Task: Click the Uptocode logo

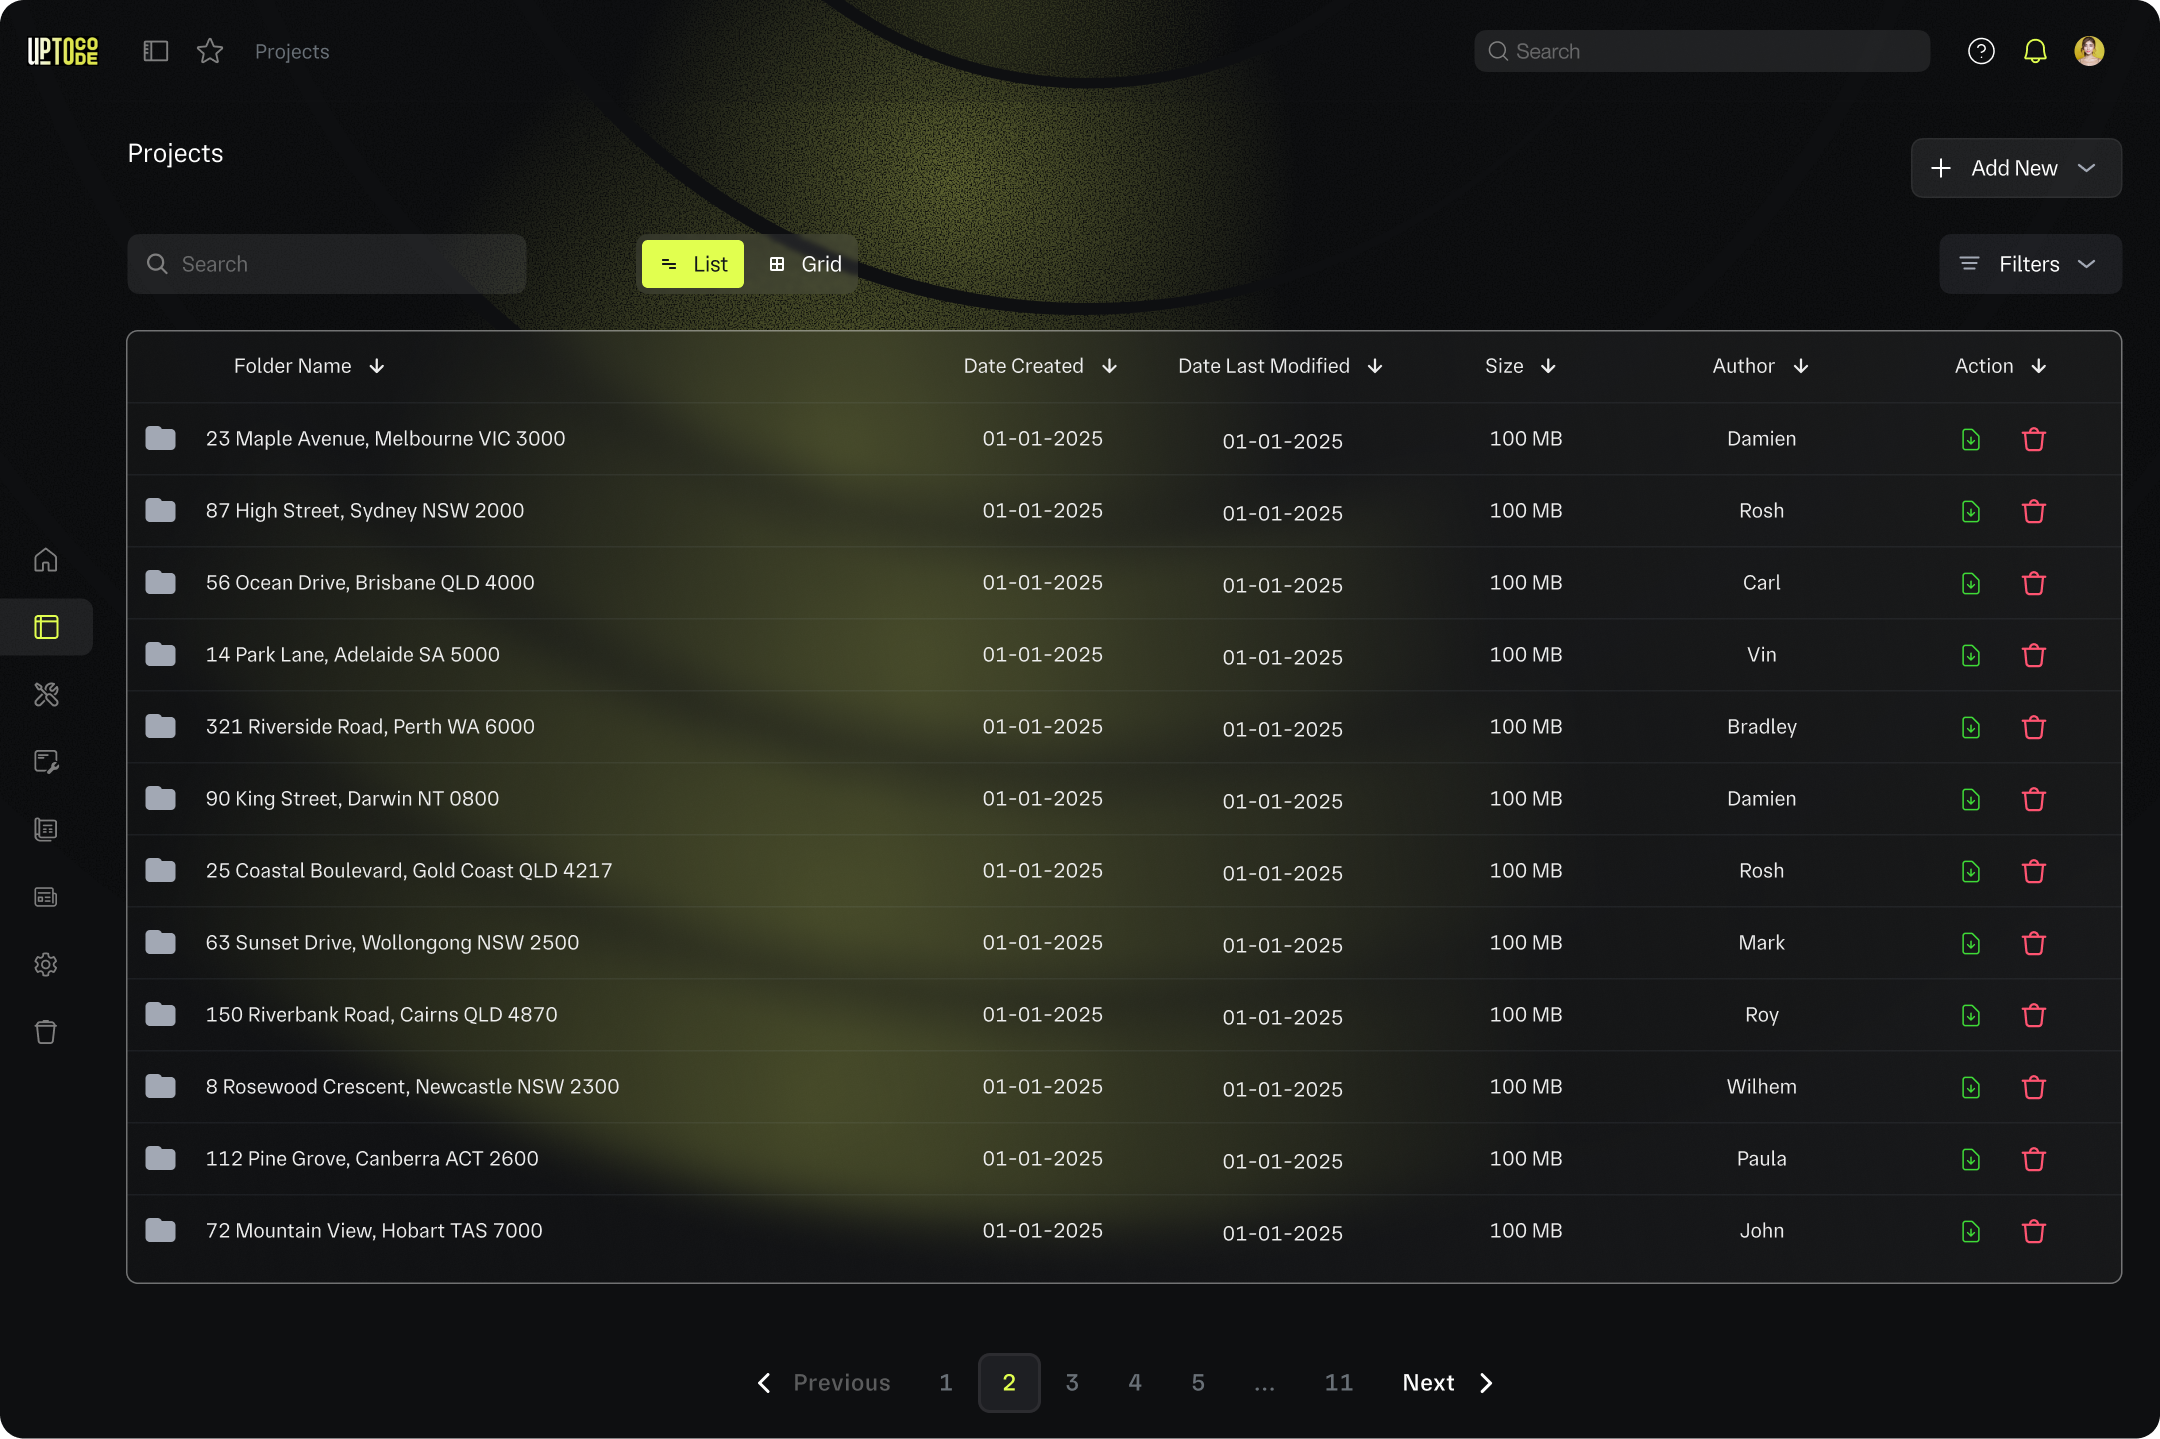Action: (63, 51)
